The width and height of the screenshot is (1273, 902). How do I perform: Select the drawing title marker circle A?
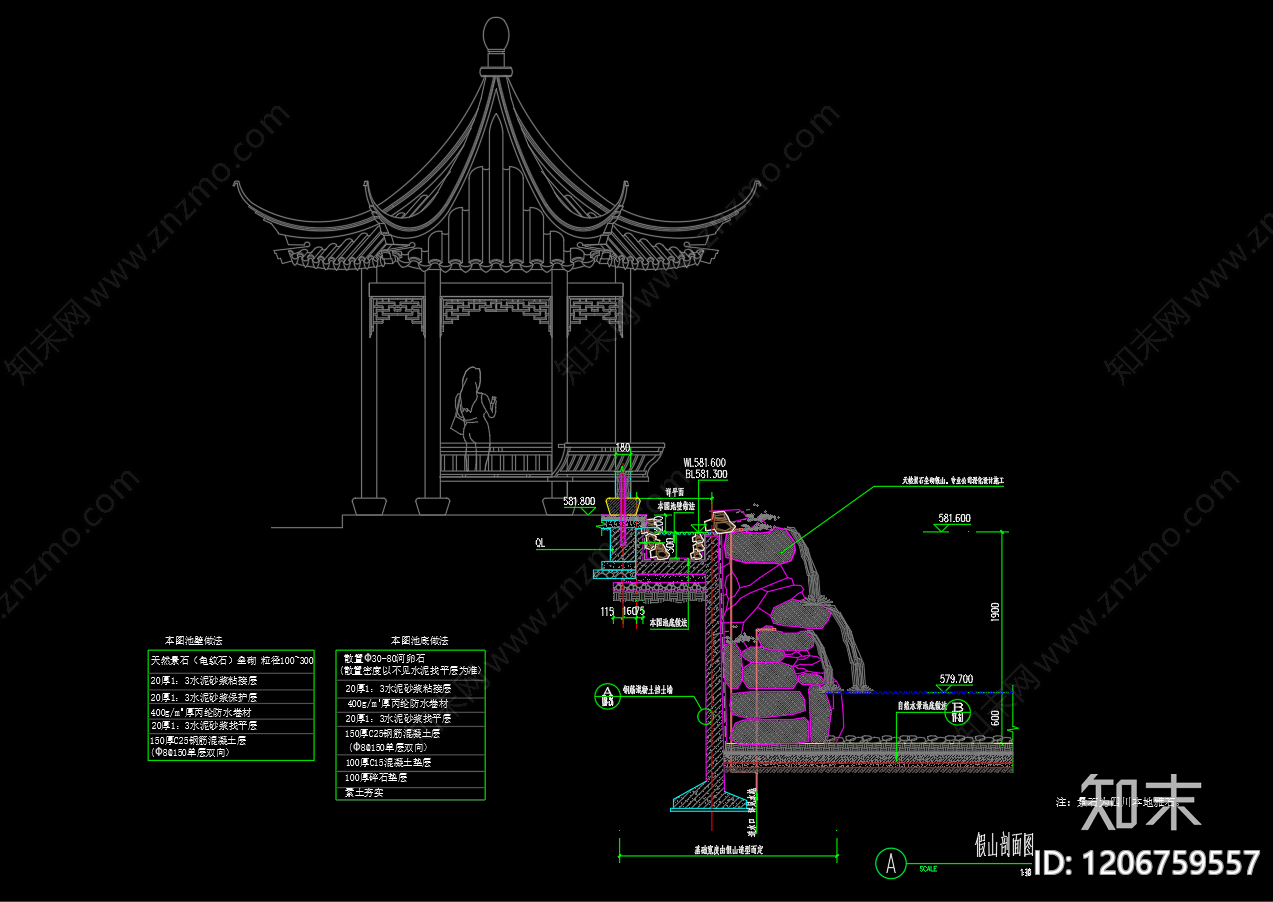point(890,861)
